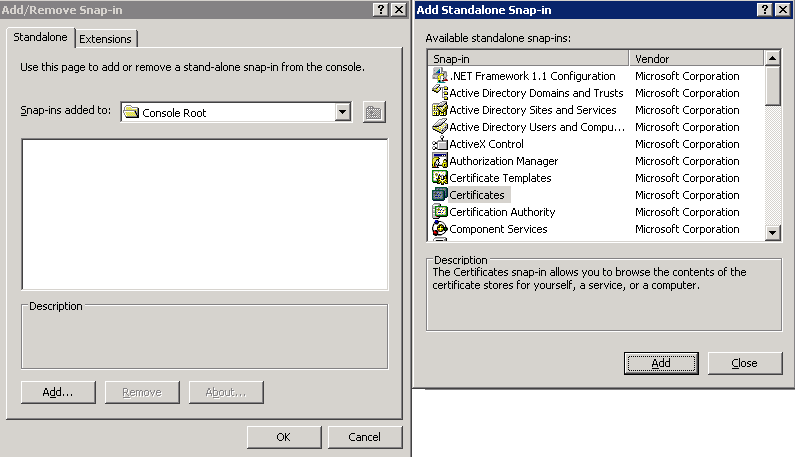
Task: Select the Certificates entry in the list
Action: [x=477, y=195]
